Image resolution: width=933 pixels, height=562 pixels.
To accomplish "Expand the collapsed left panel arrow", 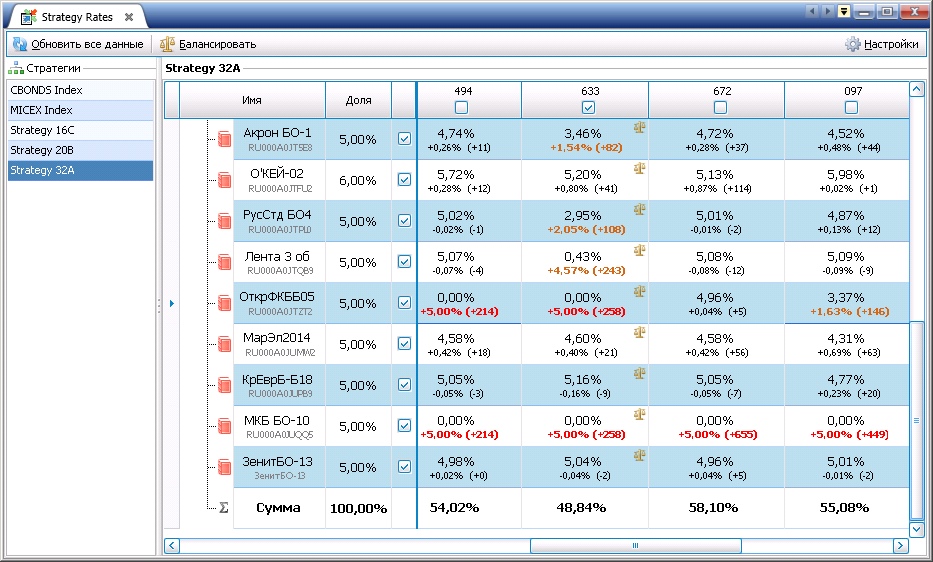I will (171, 303).
